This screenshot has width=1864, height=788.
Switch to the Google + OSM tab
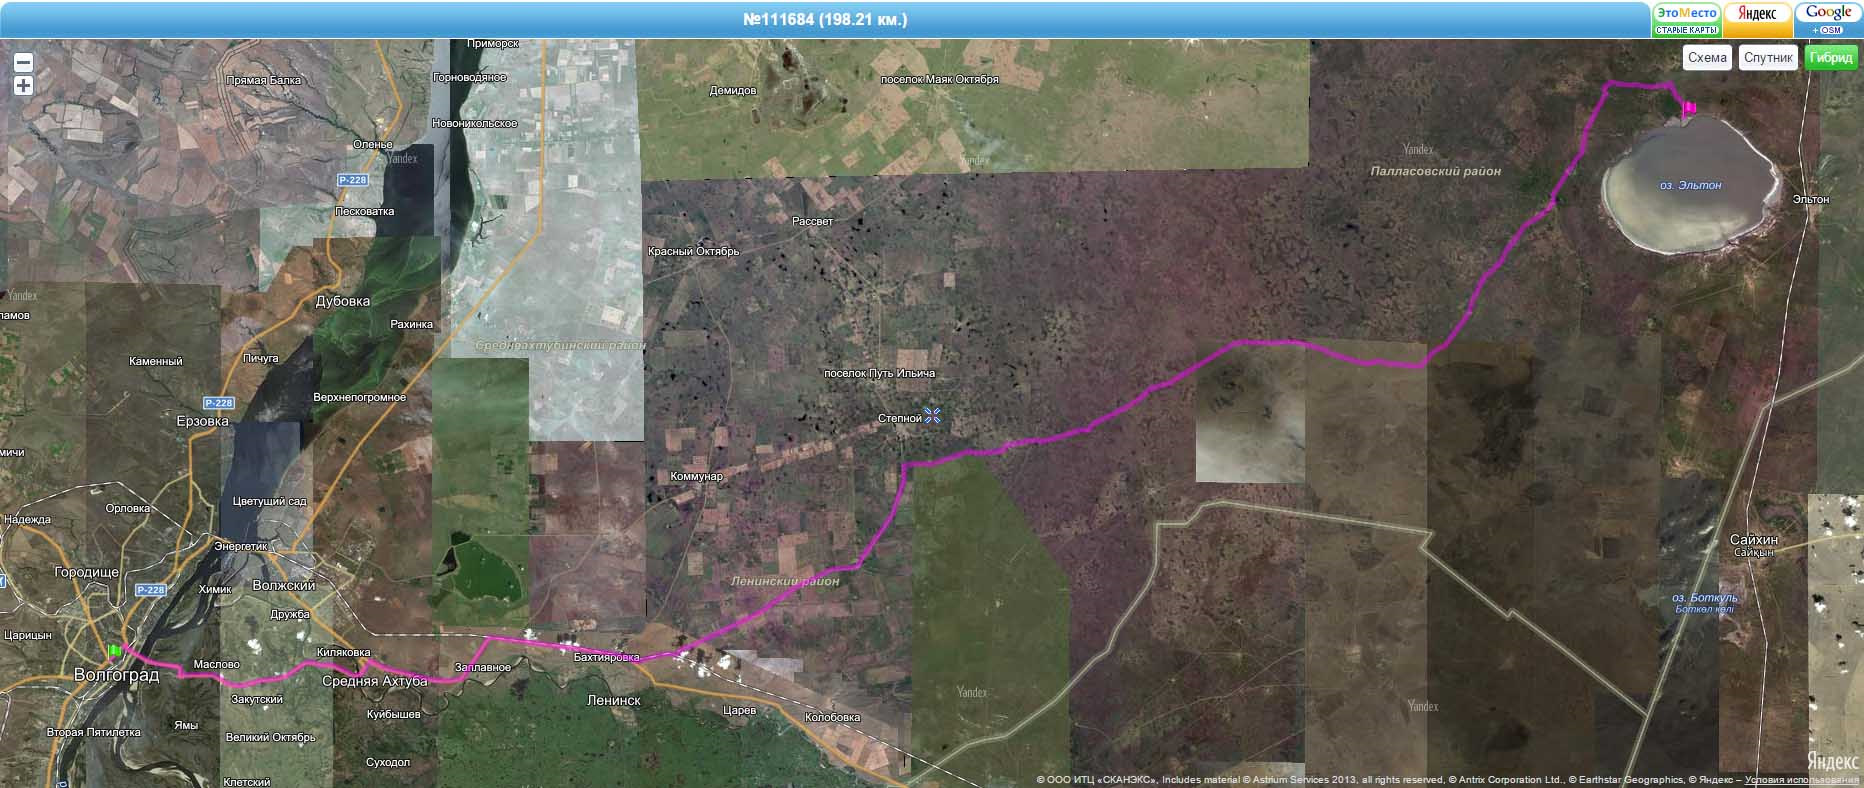(x=1829, y=19)
